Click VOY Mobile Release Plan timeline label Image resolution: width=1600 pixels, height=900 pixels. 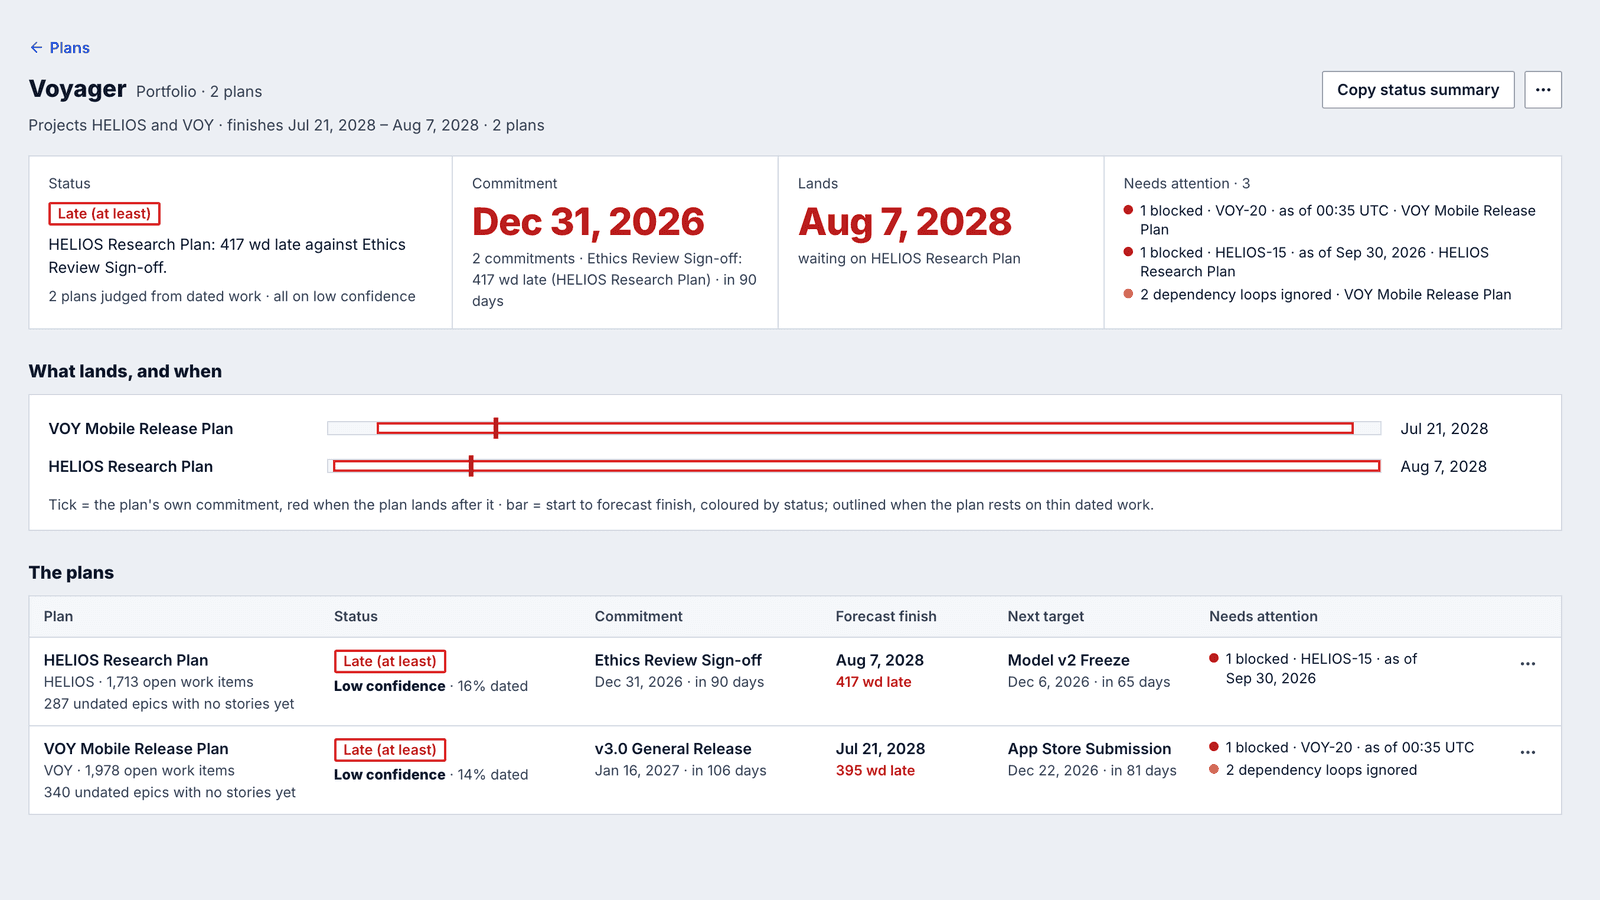pos(141,429)
